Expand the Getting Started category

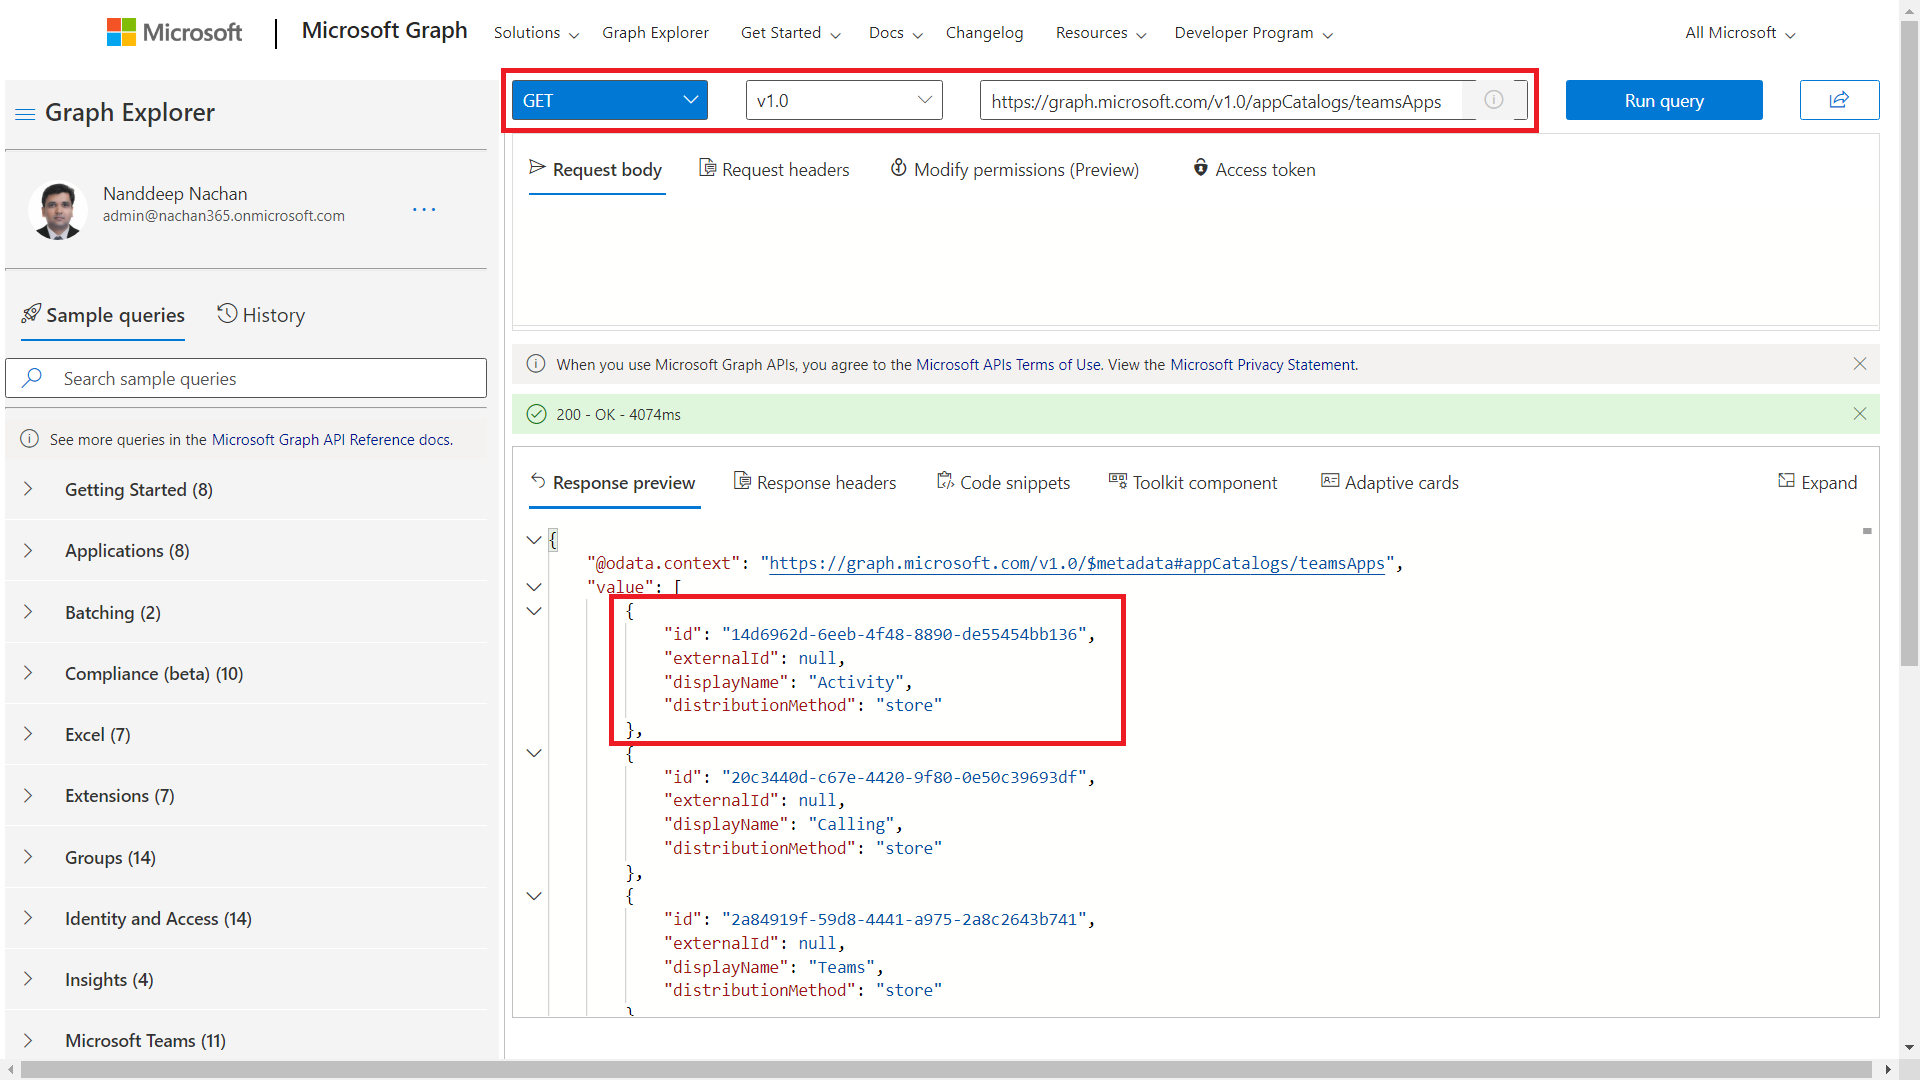click(28, 489)
